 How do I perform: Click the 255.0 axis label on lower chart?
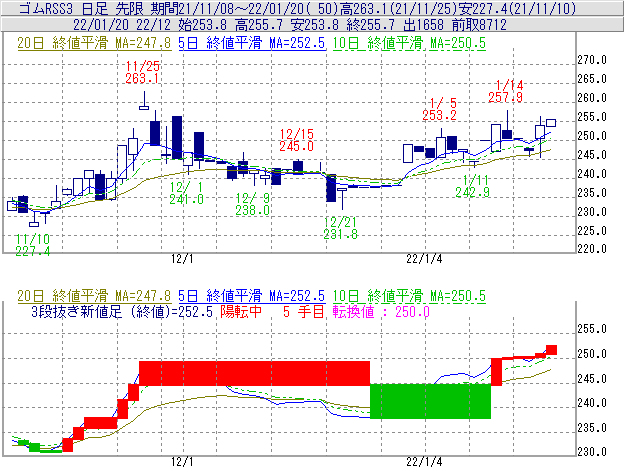(x=592, y=329)
